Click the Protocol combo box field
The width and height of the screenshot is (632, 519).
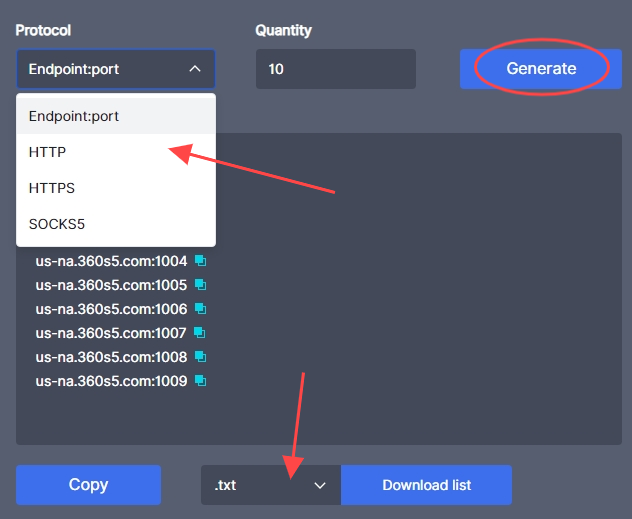point(100,69)
